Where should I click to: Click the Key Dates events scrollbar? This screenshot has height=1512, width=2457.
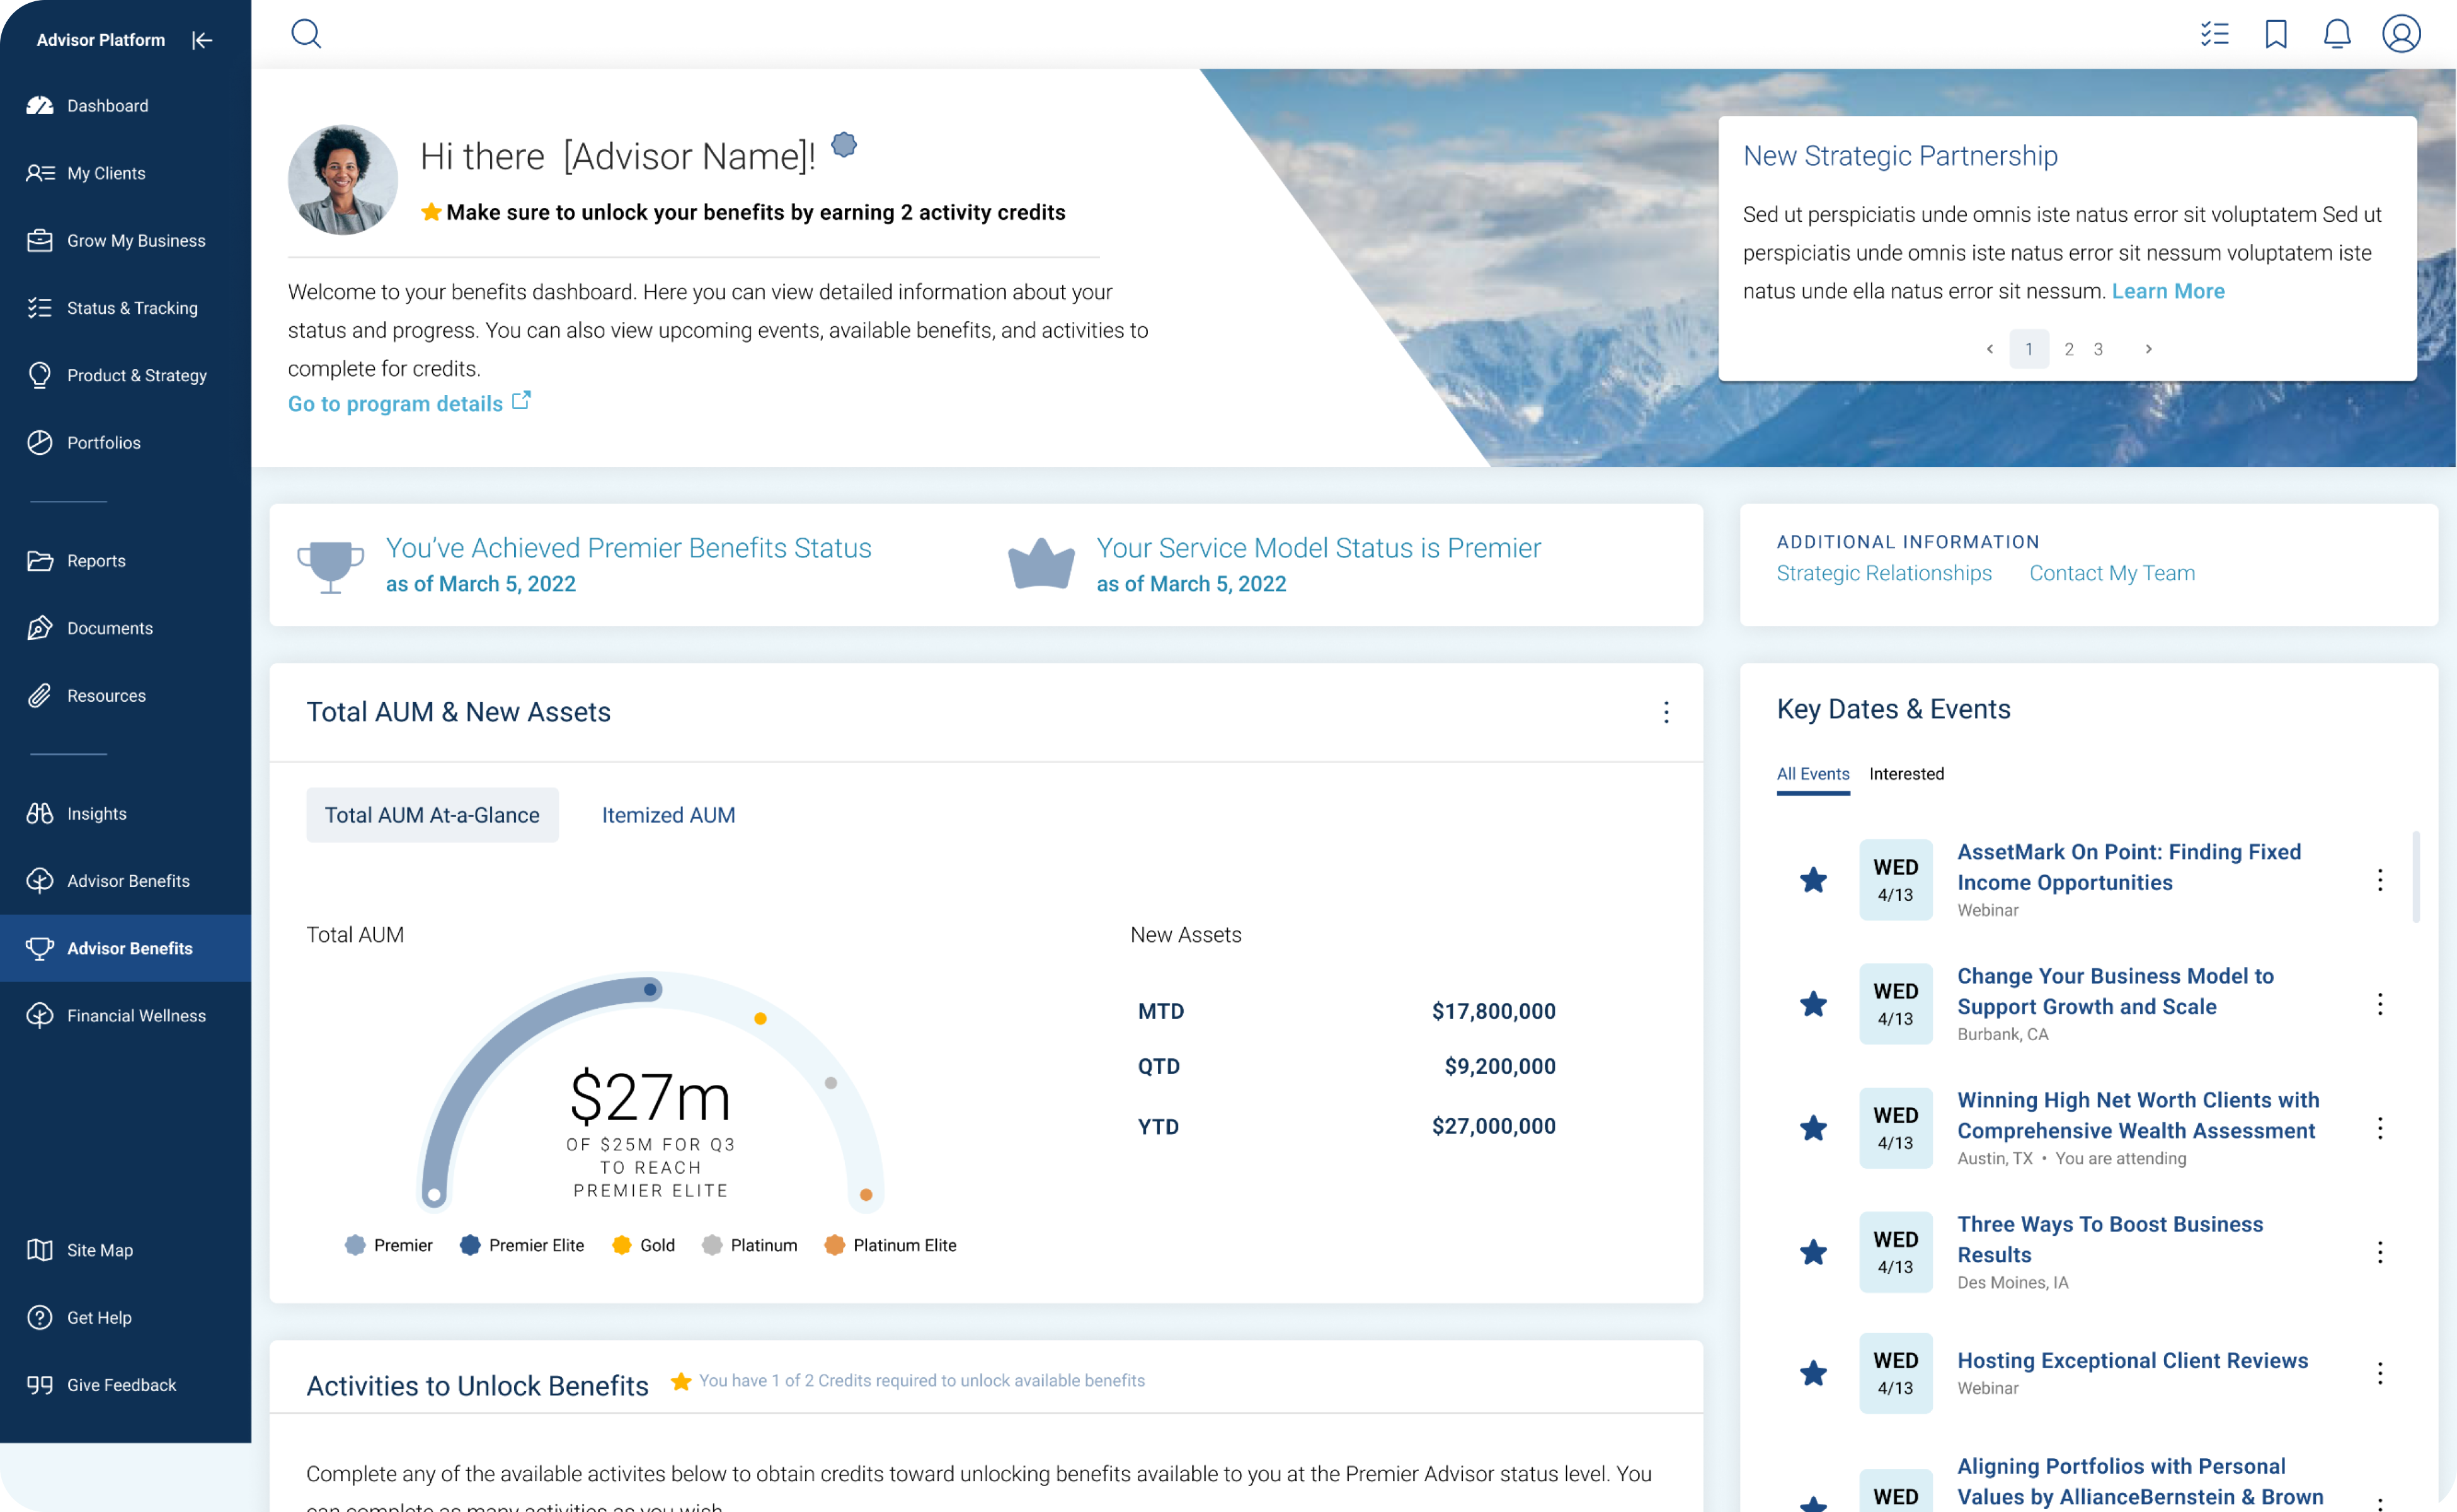tap(2415, 876)
